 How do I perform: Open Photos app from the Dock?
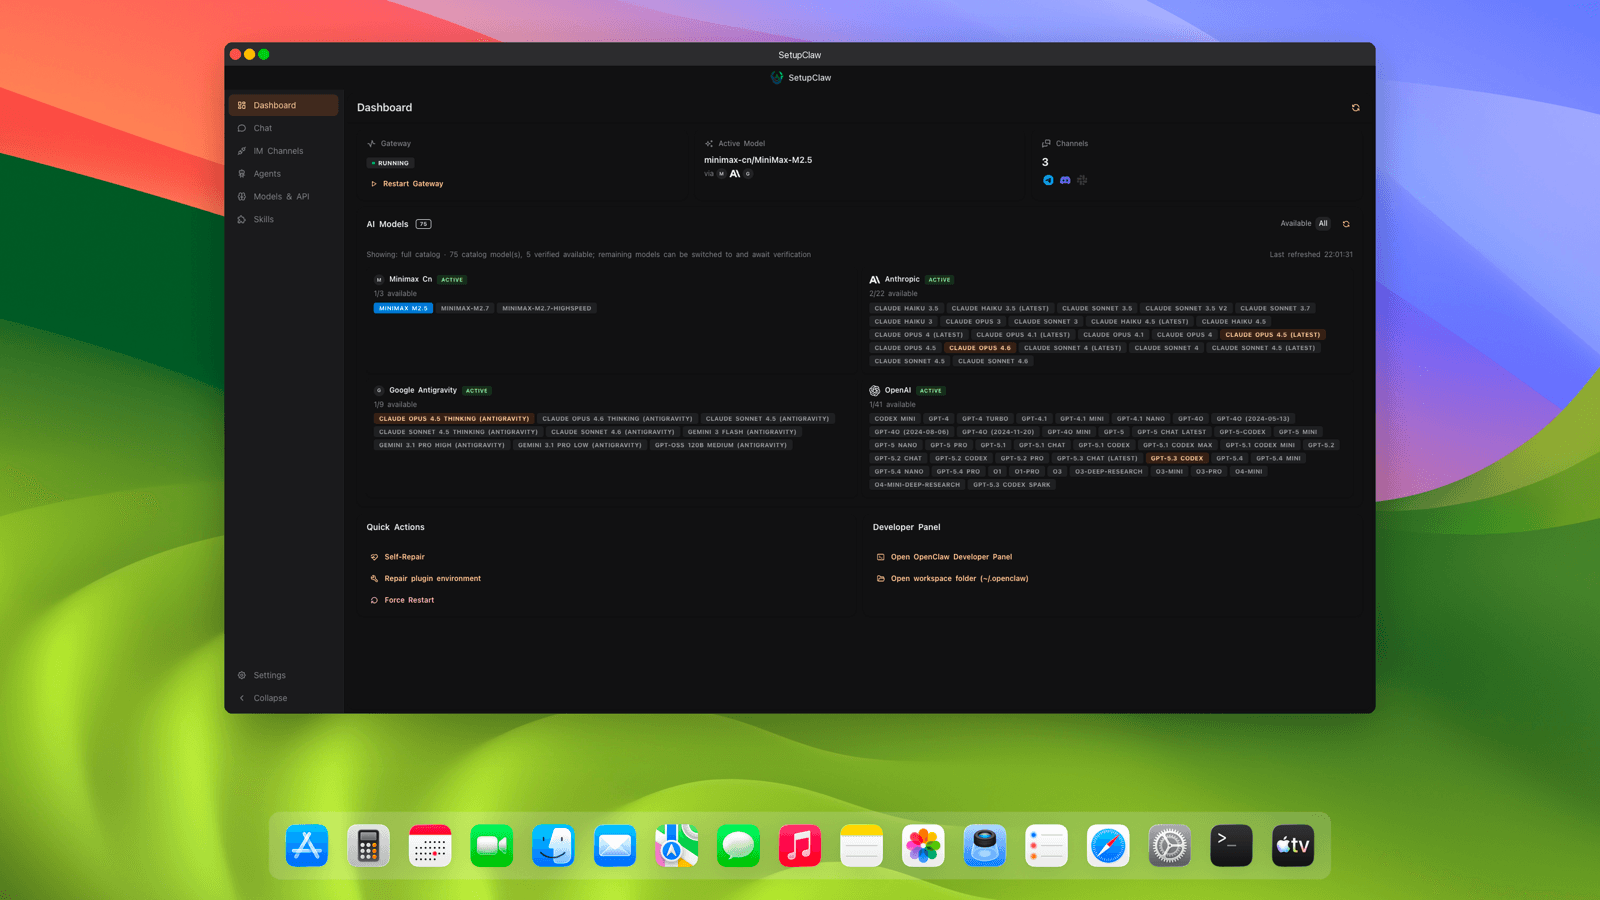(923, 846)
